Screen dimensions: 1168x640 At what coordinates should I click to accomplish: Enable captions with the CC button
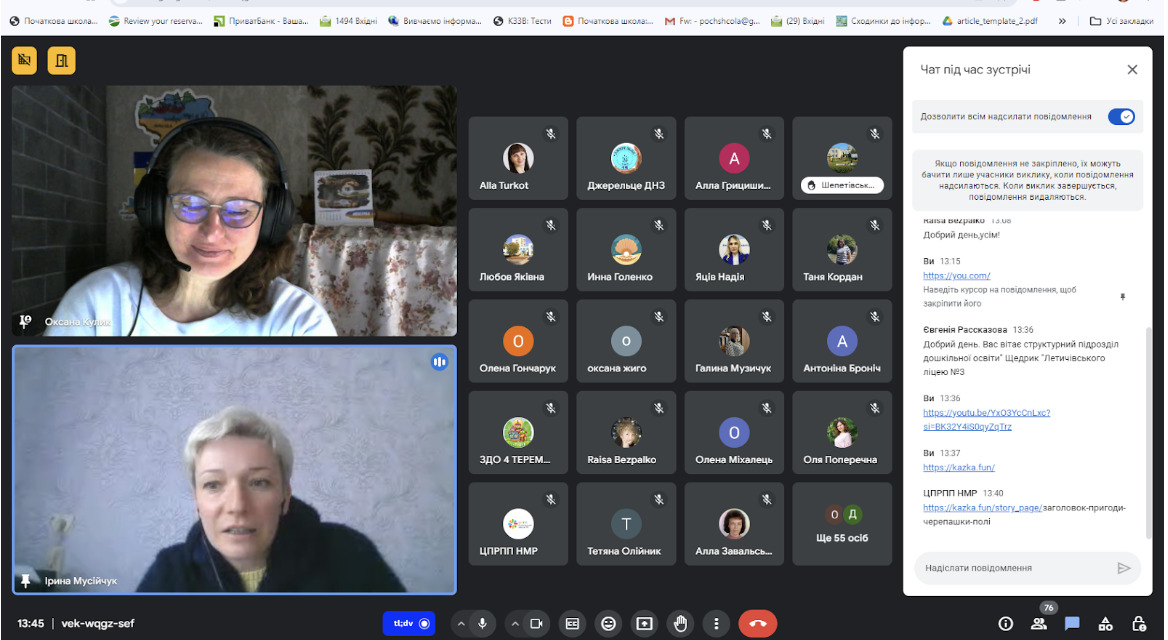coord(572,624)
